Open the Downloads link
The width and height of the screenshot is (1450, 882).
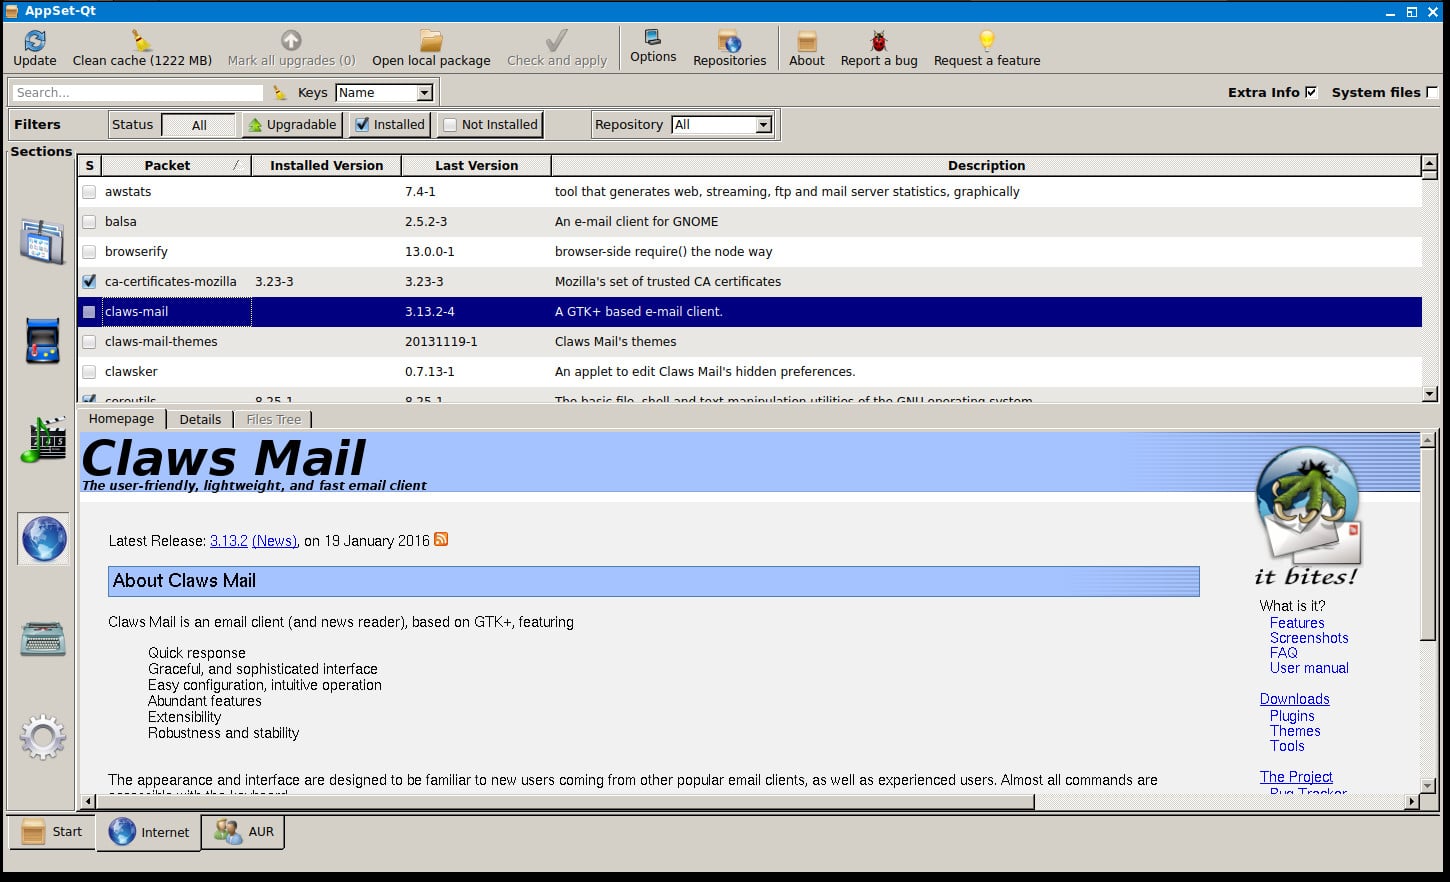pyautogui.click(x=1295, y=699)
